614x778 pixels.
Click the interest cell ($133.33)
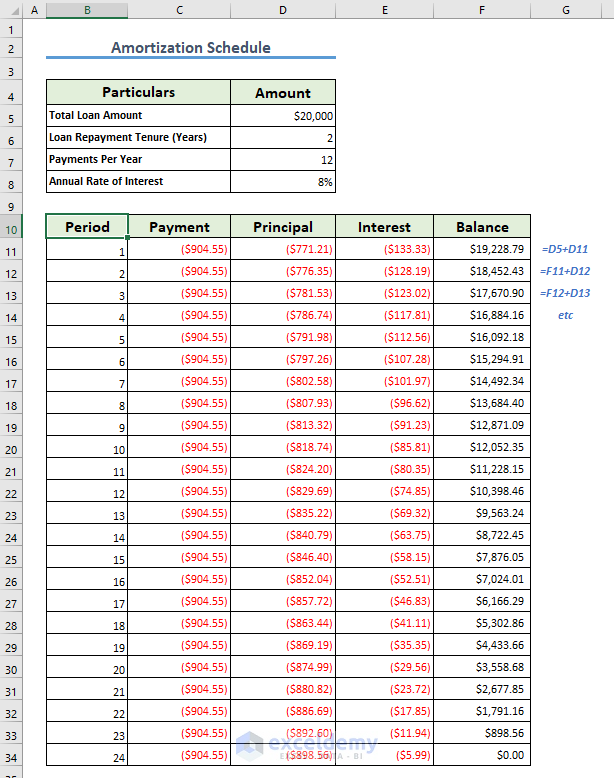(x=385, y=249)
